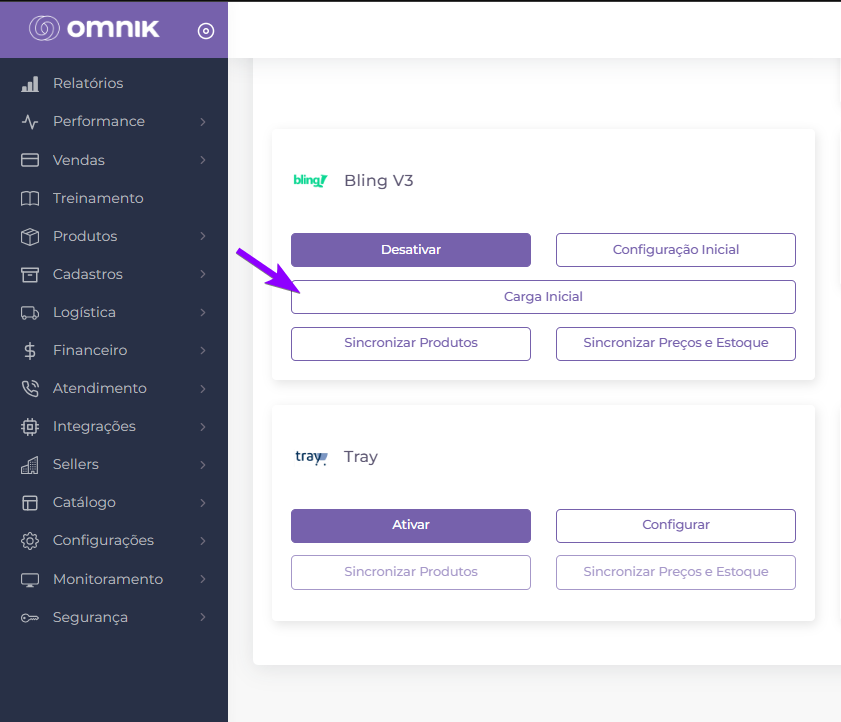This screenshot has width=841, height=722.
Task: Expand the Segurança chevron
Action: [x=203, y=617]
